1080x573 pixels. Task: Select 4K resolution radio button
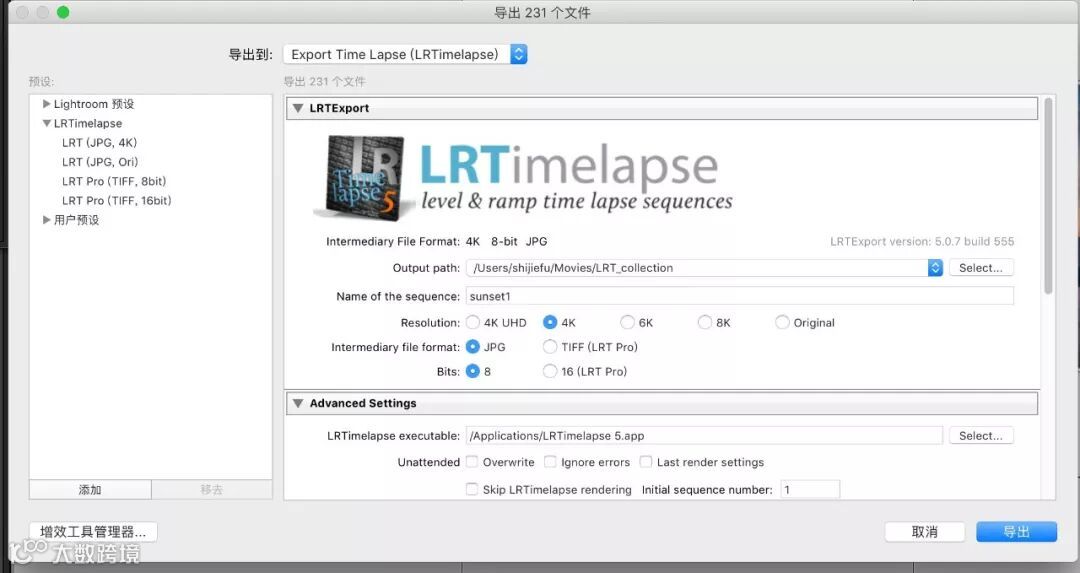[550, 322]
